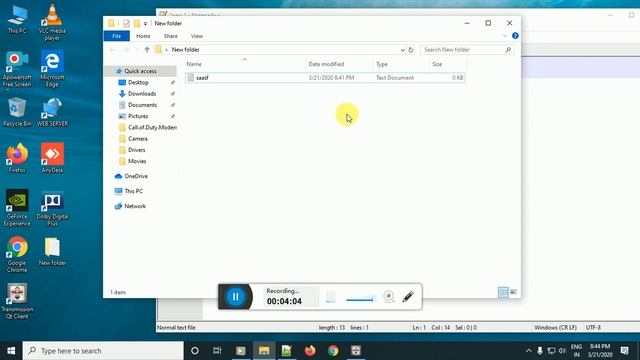Show hidden system tray icons
The width and height of the screenshot is (640, 360).
click(529, 351)
